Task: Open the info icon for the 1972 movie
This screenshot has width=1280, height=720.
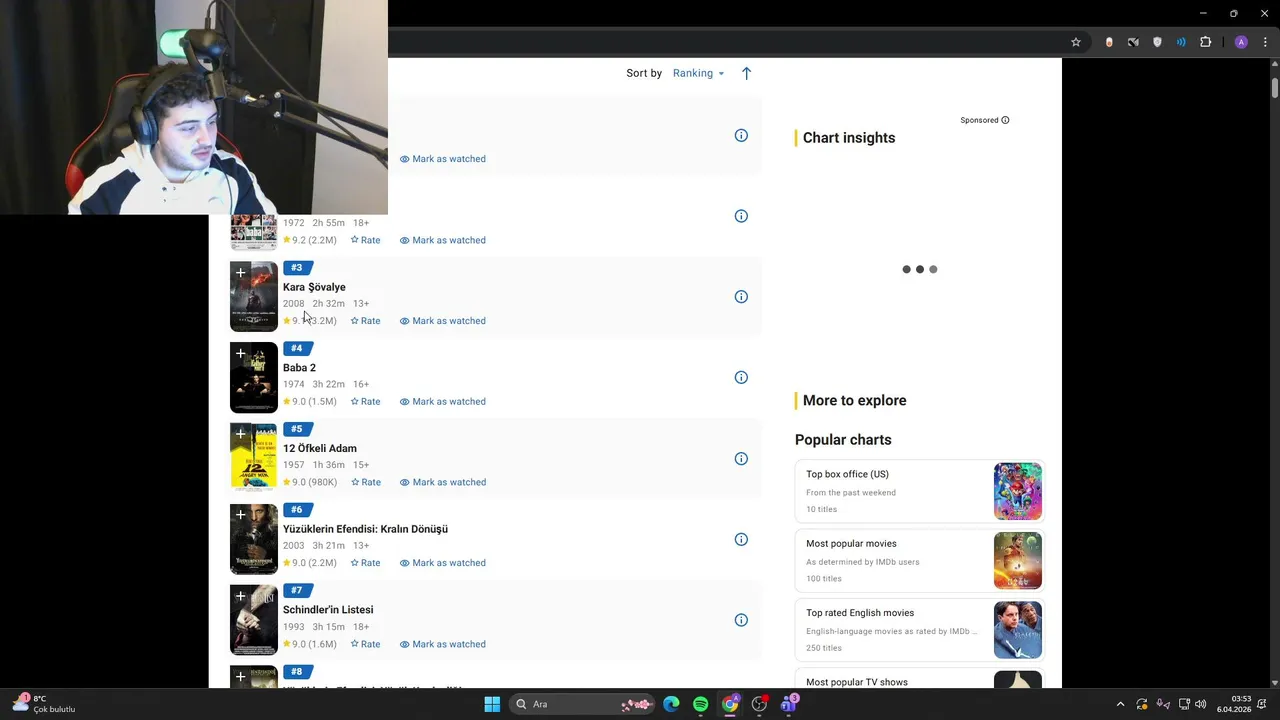Action: (741, 216)
